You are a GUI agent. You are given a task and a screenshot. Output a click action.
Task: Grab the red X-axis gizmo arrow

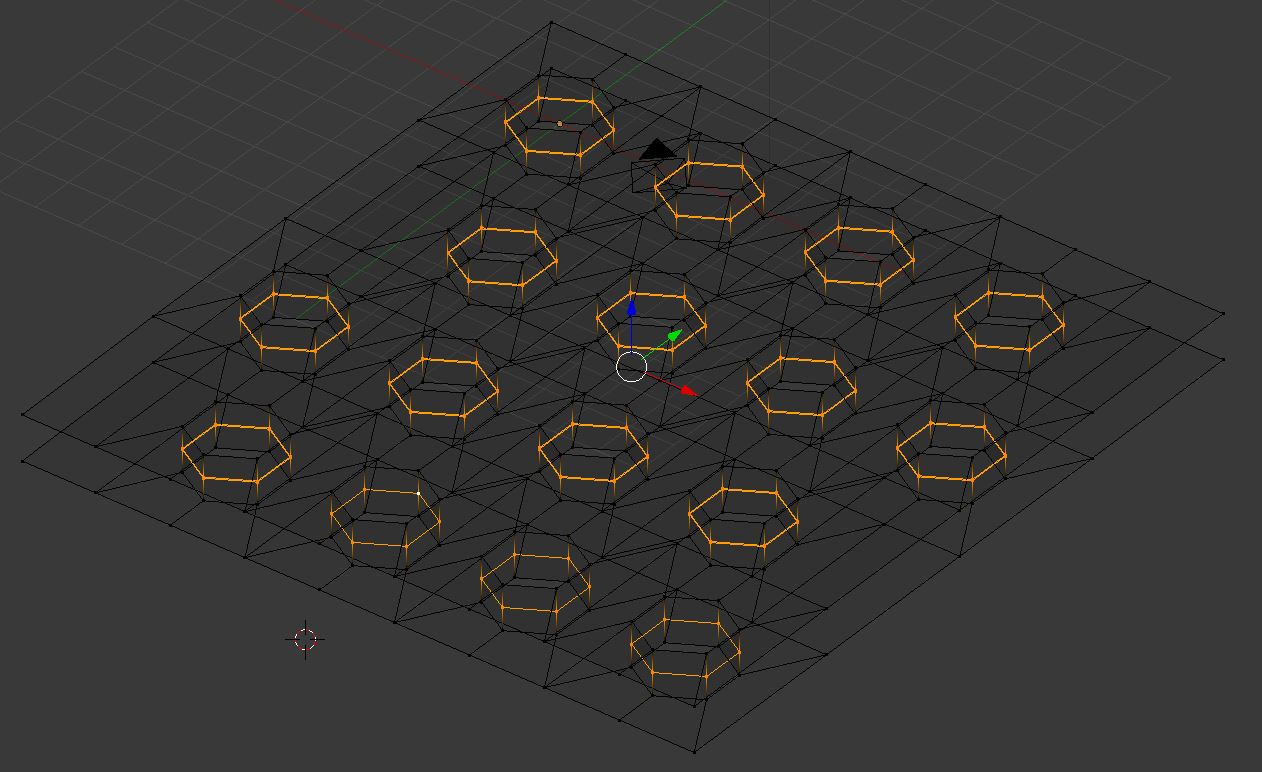coord(688,390)
